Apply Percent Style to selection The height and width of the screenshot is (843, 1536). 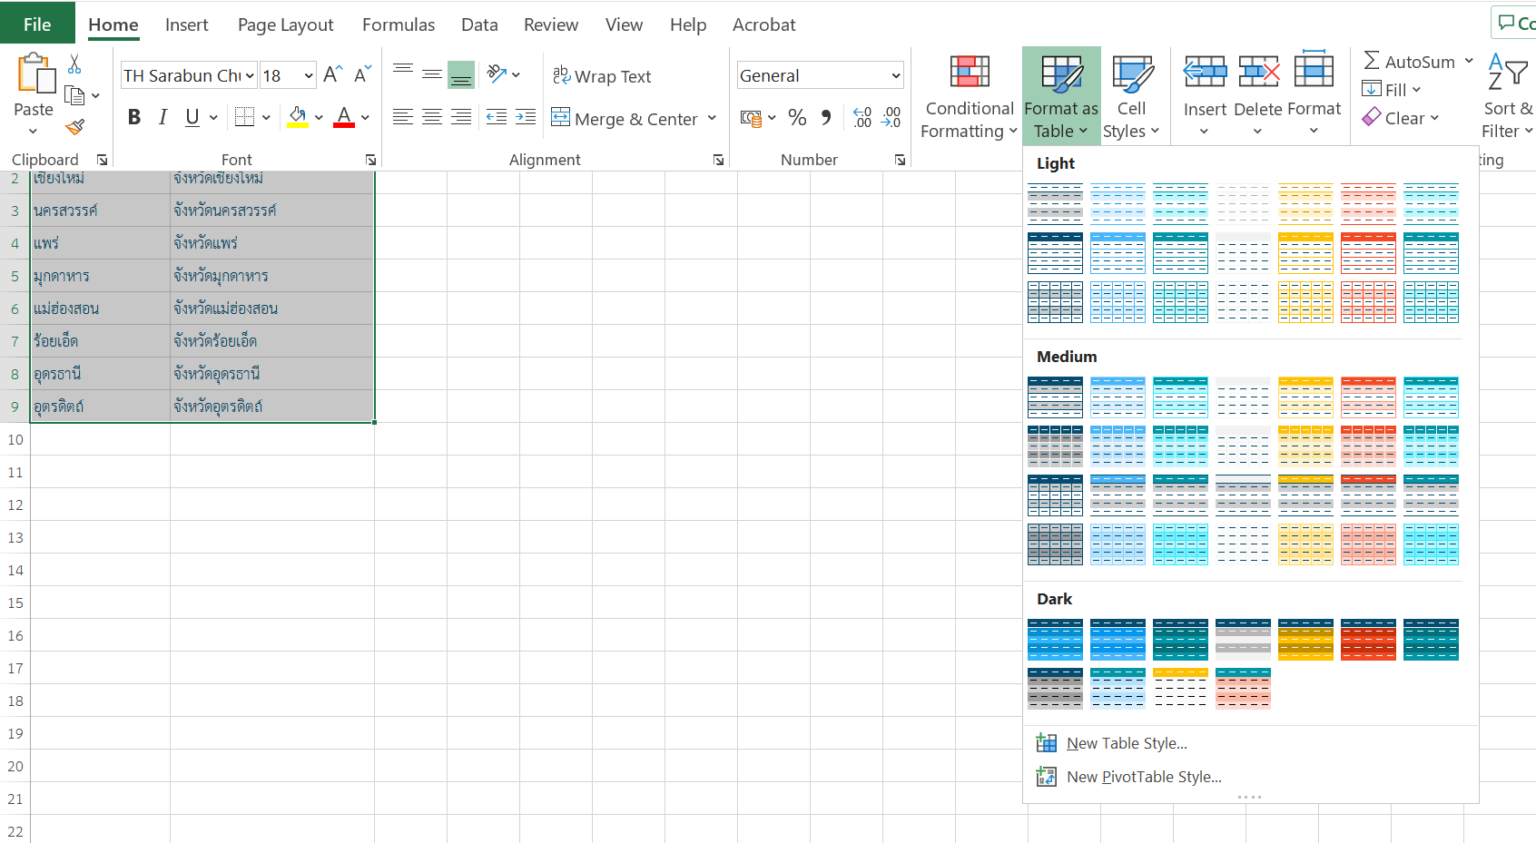[797, 117]
